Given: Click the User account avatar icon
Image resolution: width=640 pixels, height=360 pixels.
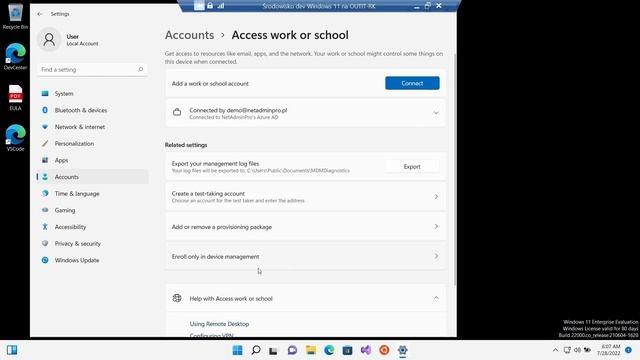Looking at the screenshot, I should pyautogui.click(x=49, y=40).
